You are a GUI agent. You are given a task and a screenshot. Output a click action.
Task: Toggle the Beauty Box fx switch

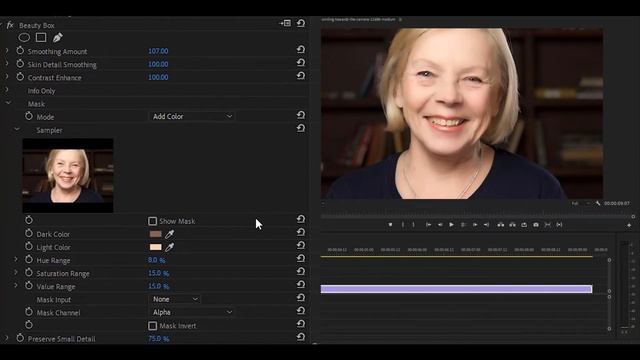click(x=10, y=25)
